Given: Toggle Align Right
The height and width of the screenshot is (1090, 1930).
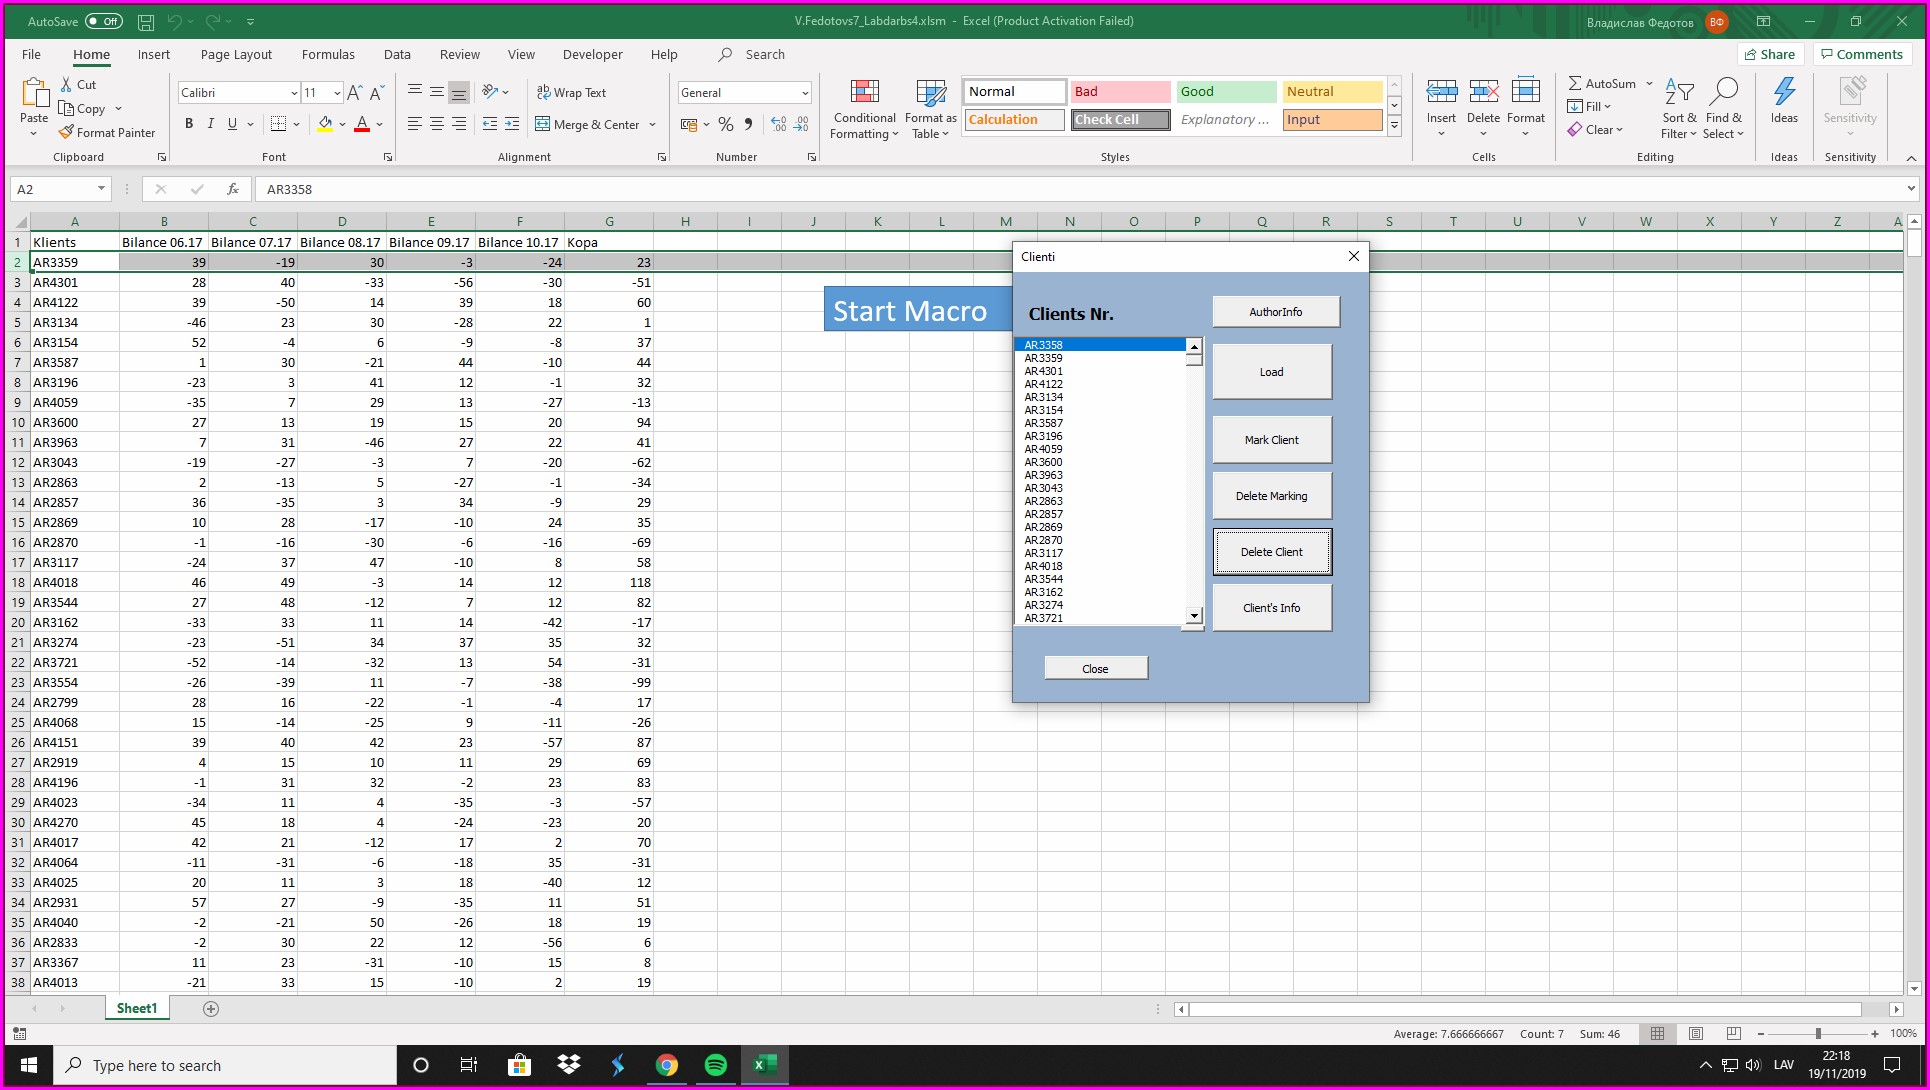Looking at the screenshot, I should 459,124.
